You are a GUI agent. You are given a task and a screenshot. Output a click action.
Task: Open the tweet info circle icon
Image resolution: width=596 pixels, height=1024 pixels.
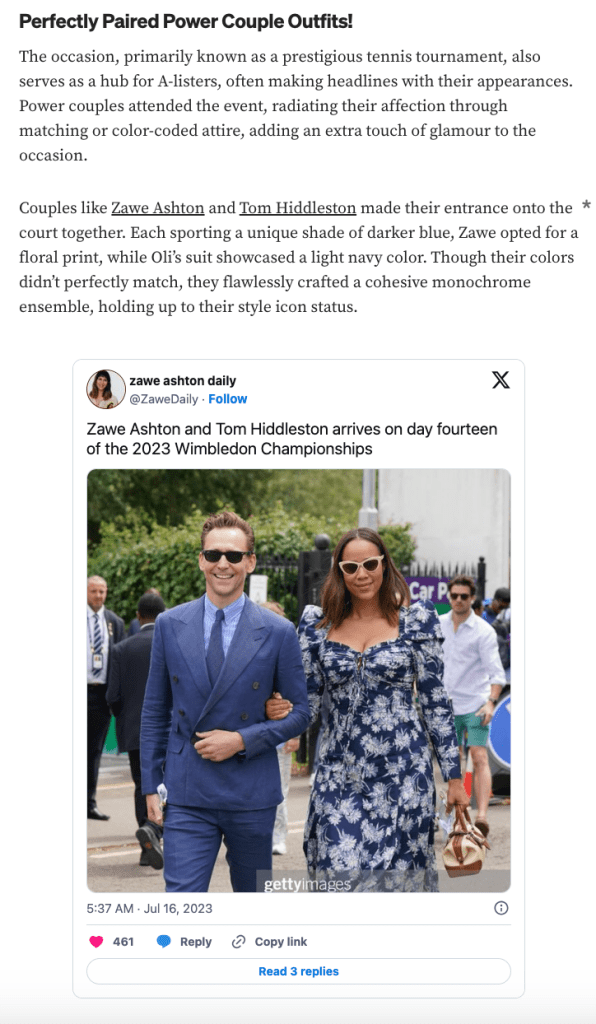pyautogui.click(x=501, y=908)
